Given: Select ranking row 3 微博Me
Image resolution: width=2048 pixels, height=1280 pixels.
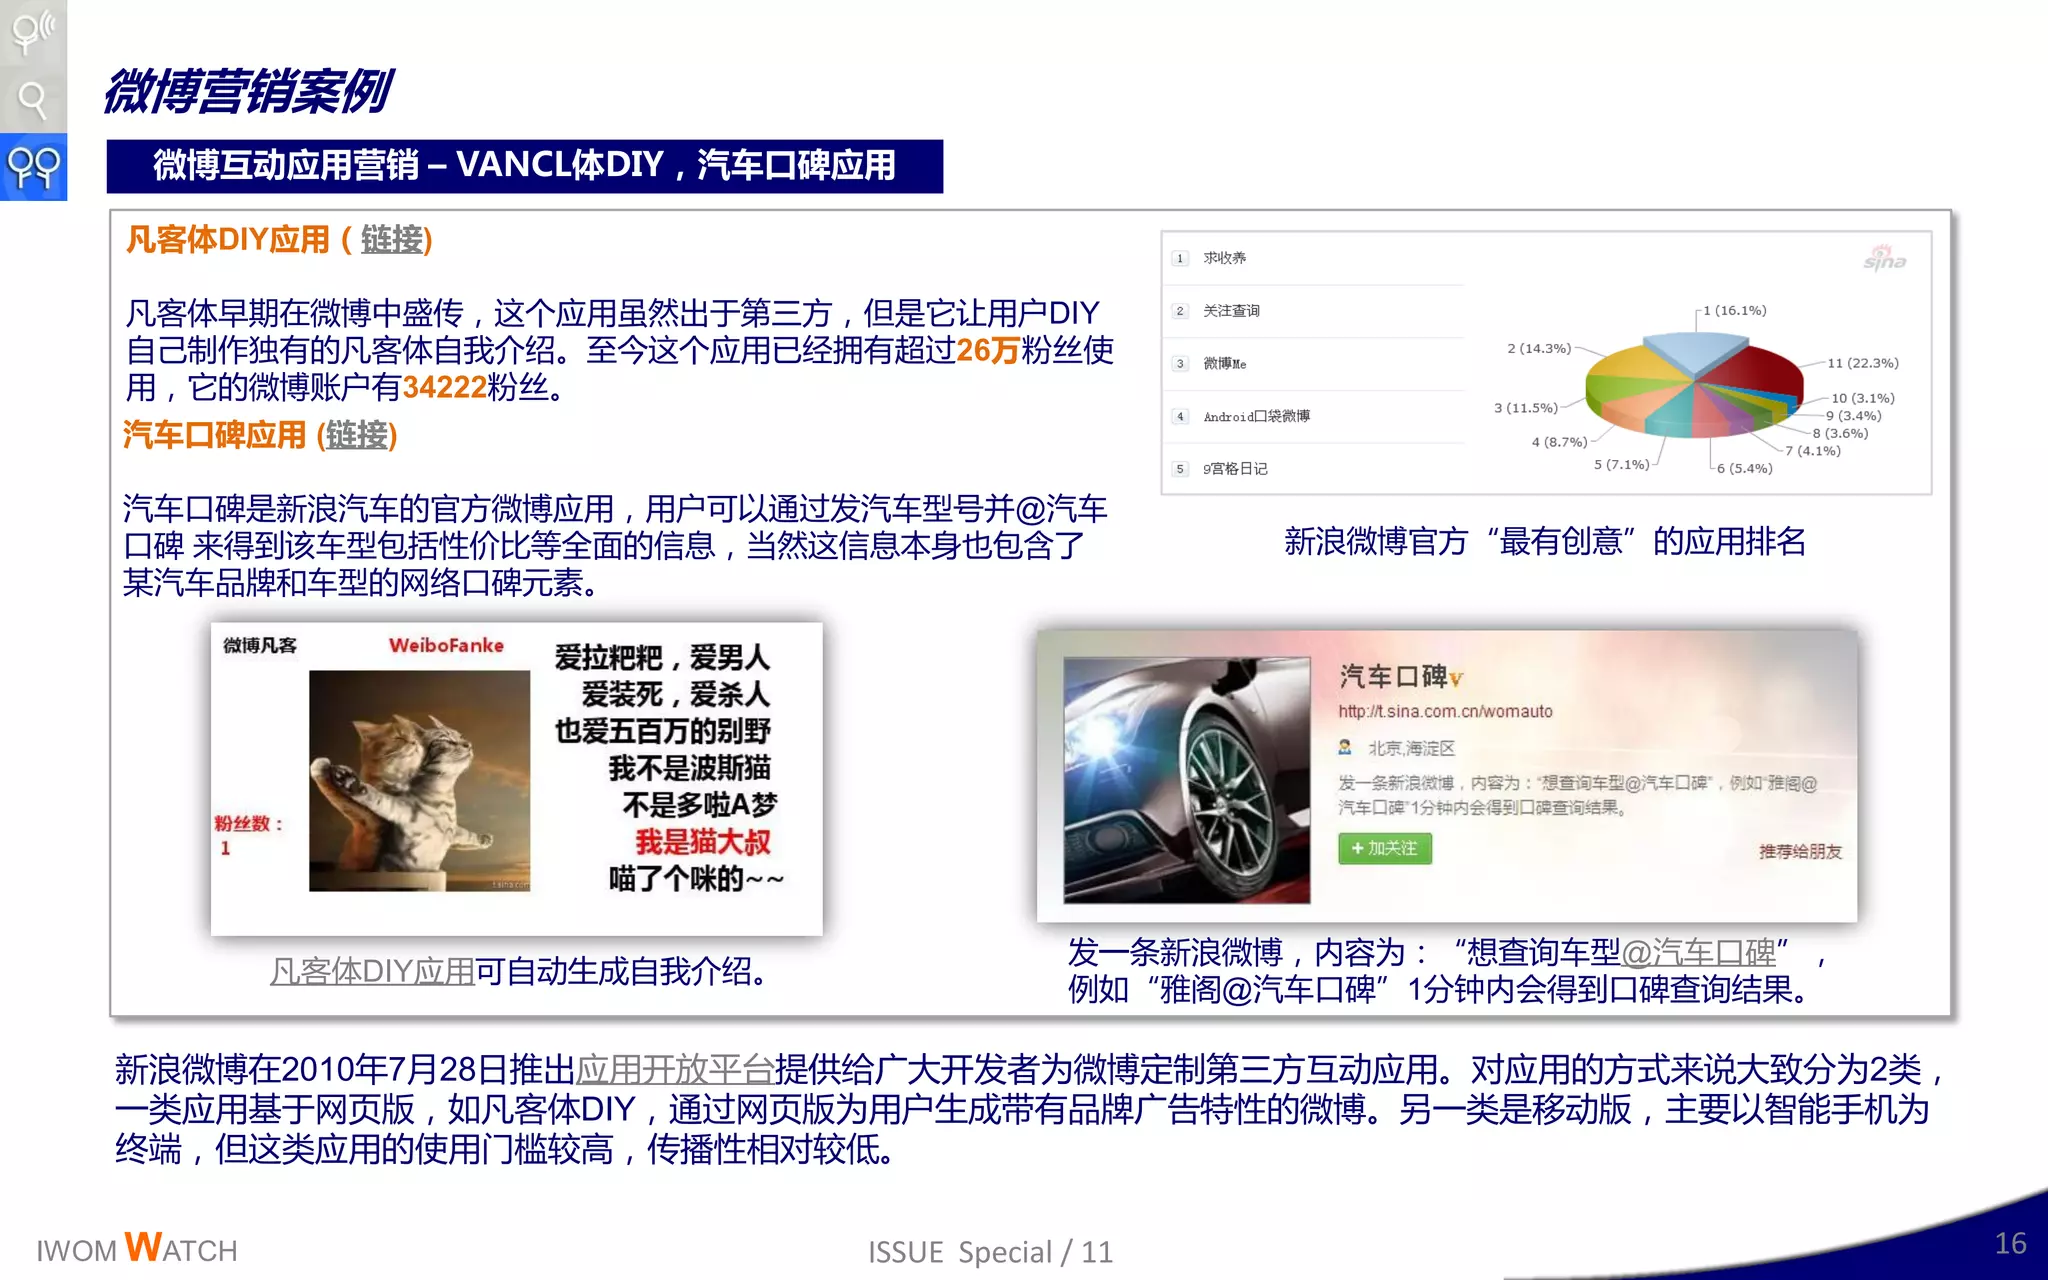Looking at the screenshot, I should [1313, 364].
